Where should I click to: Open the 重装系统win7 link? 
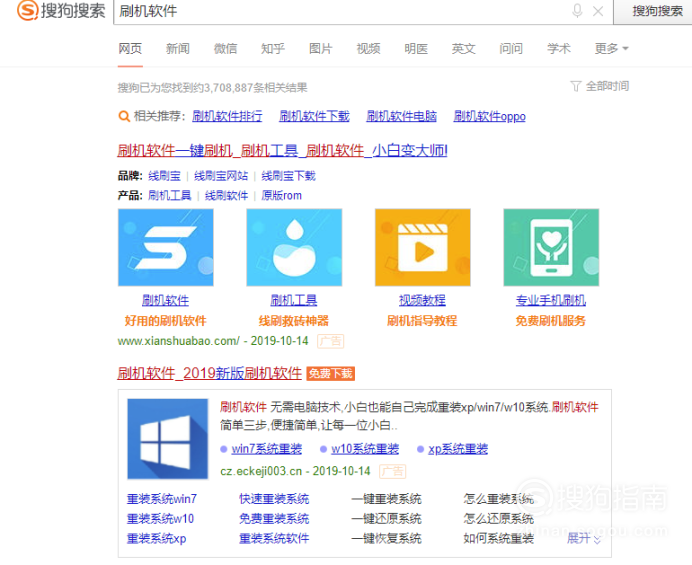(162, 499)
